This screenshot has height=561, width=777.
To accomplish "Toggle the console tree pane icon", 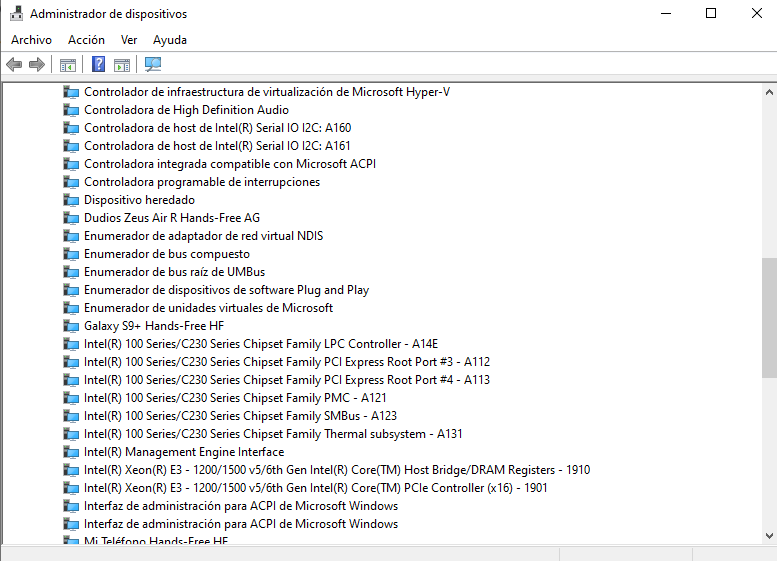I will (x=68, y=65).
